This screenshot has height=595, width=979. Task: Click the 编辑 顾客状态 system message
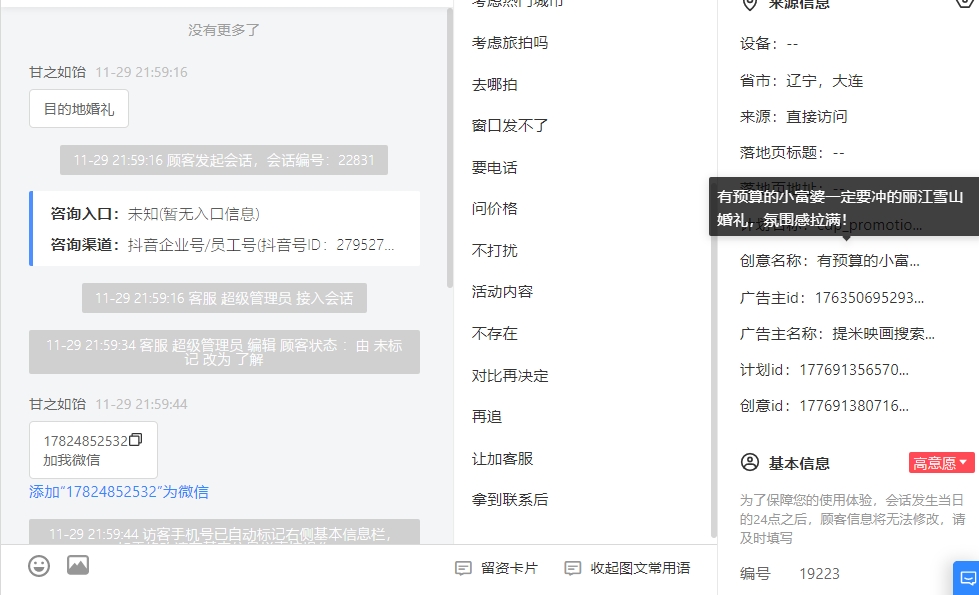point(224,352)
